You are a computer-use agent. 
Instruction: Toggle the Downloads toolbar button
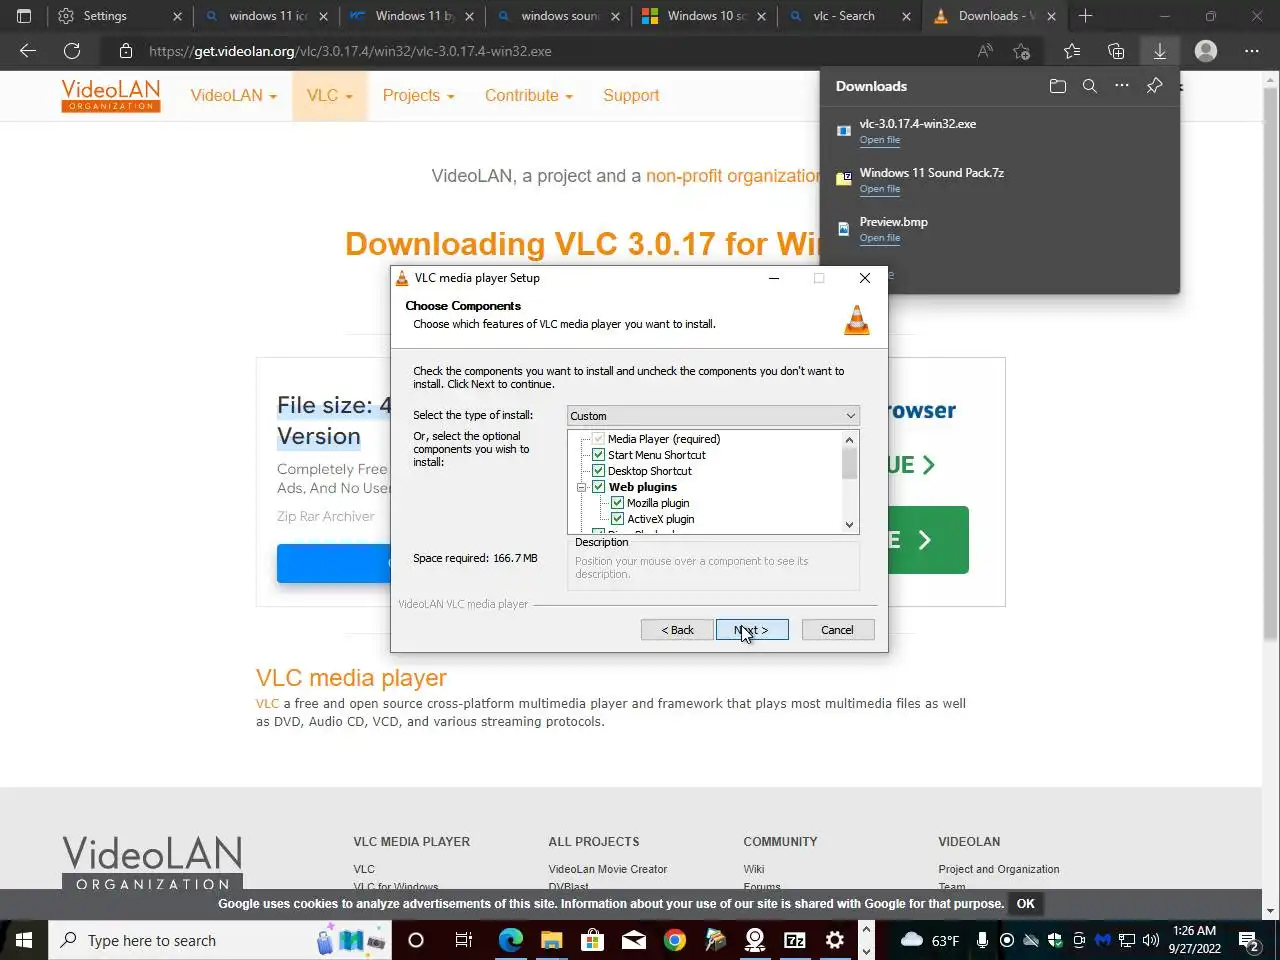coord(1160,51)
